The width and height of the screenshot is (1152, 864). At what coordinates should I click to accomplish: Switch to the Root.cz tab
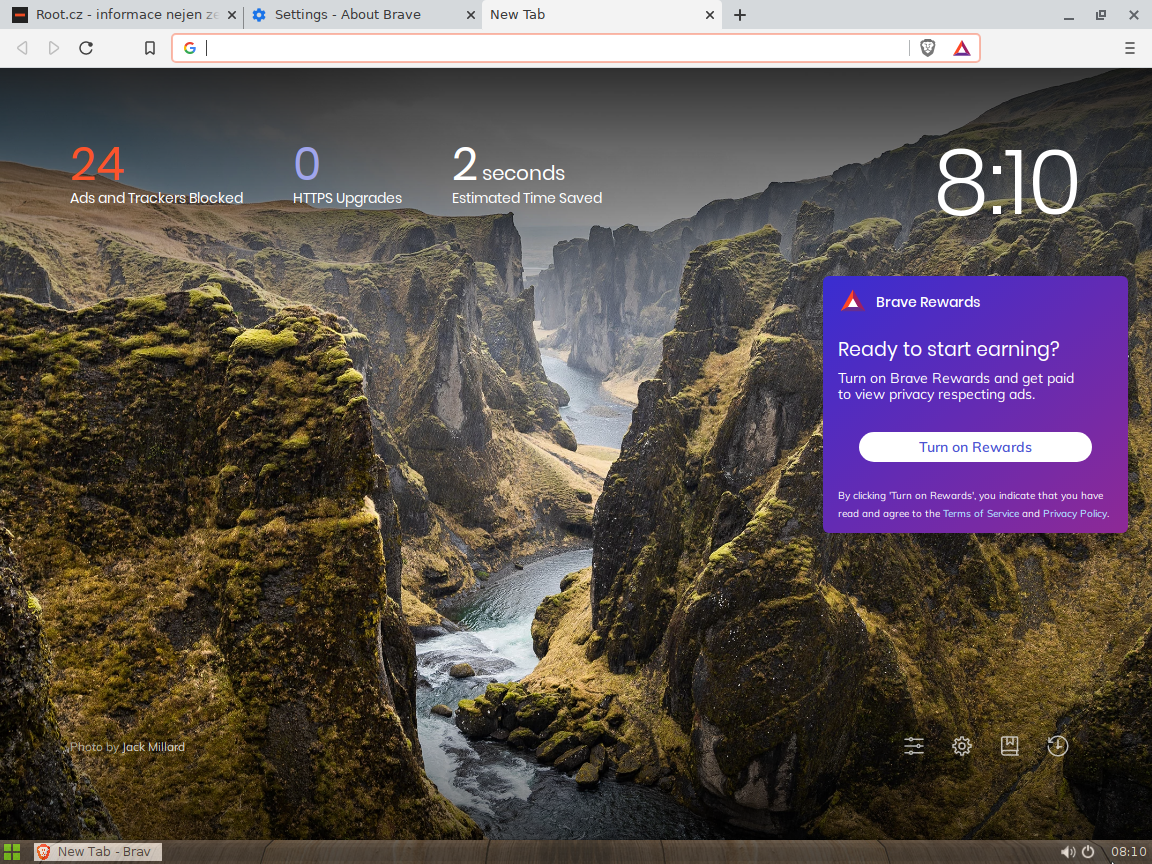[121, 15]
